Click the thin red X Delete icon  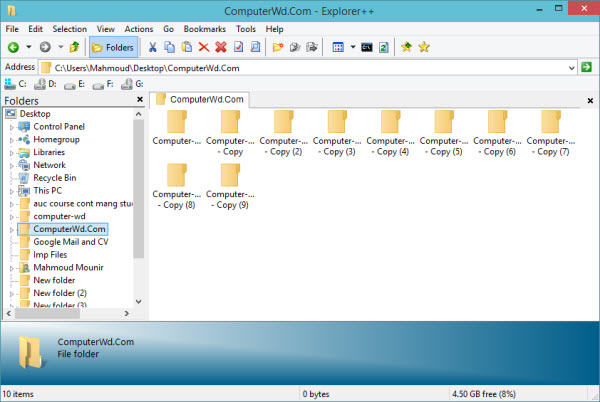(204, 47)
